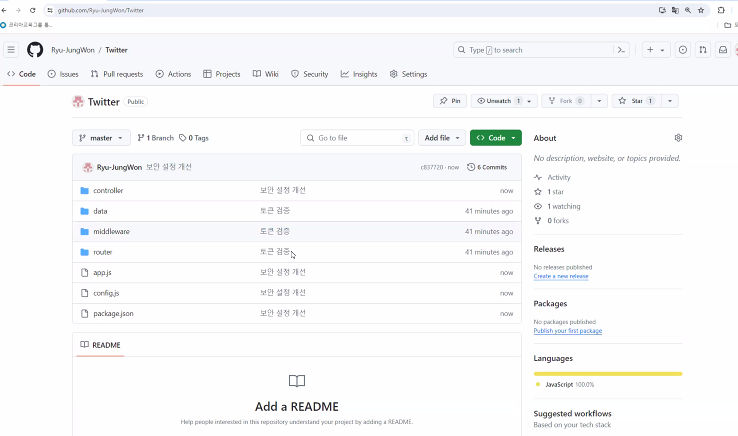Click the JavaScript 100.0% language label
The height and width of the screenshot is (436, 738).
click(565, 385)
